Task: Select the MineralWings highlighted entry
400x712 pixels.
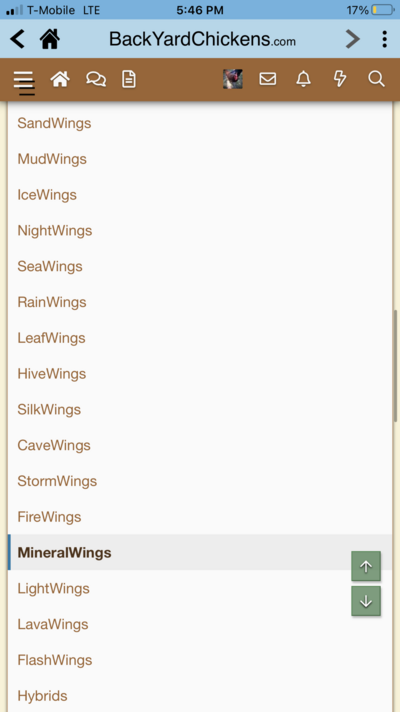Action: click(200, 553)
